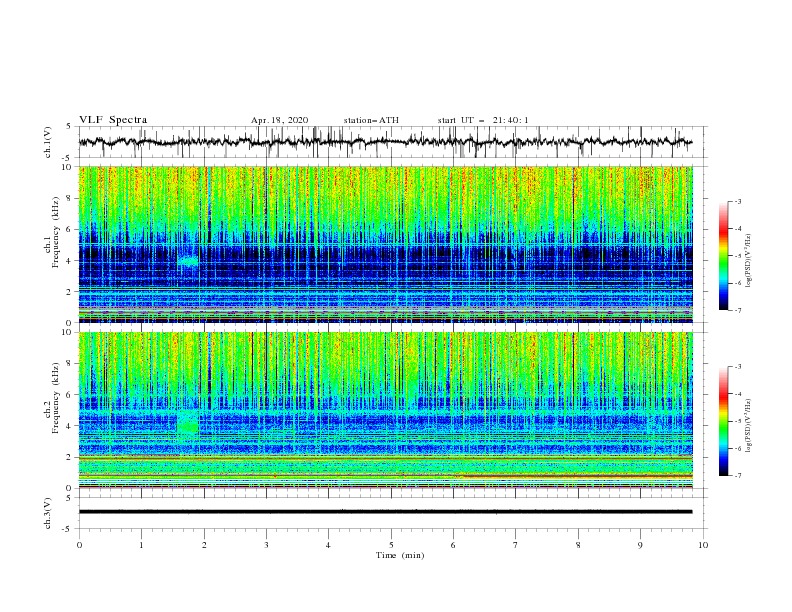Click the "4" kHz tick on ch.1 frequency axis
Image resolution: width=792 pixels, height=612 pixels.
(x=71, y=261)
